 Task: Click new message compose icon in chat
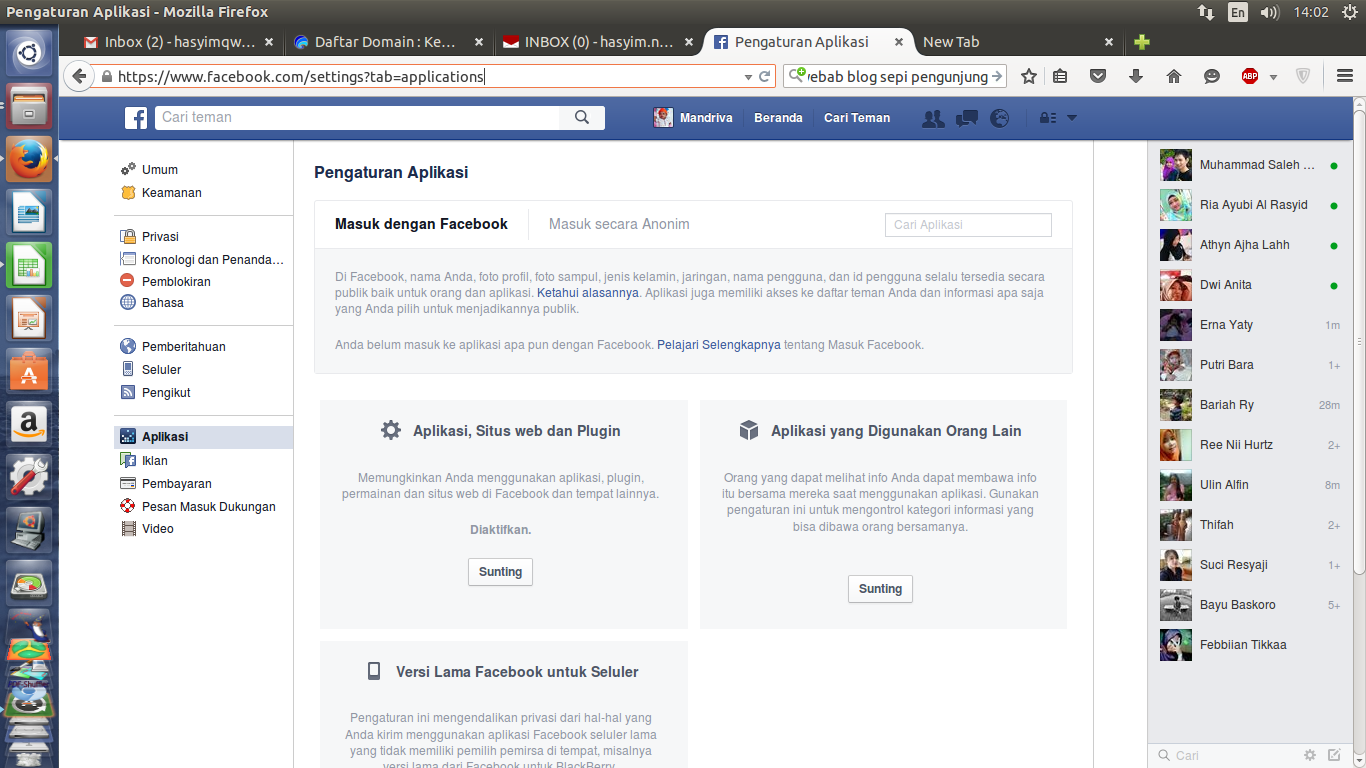[1333, 755]
